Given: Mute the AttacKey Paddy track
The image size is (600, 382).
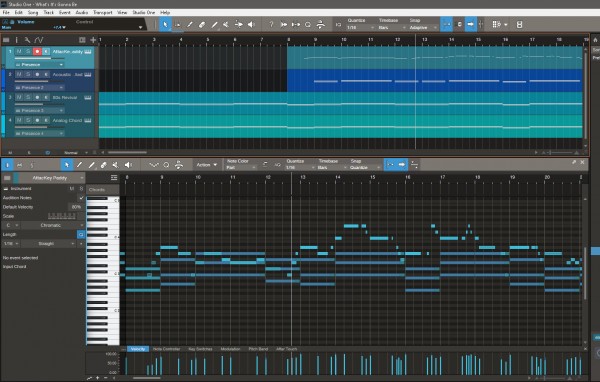Looking at the screenshot, I should [x=19, y=51].
